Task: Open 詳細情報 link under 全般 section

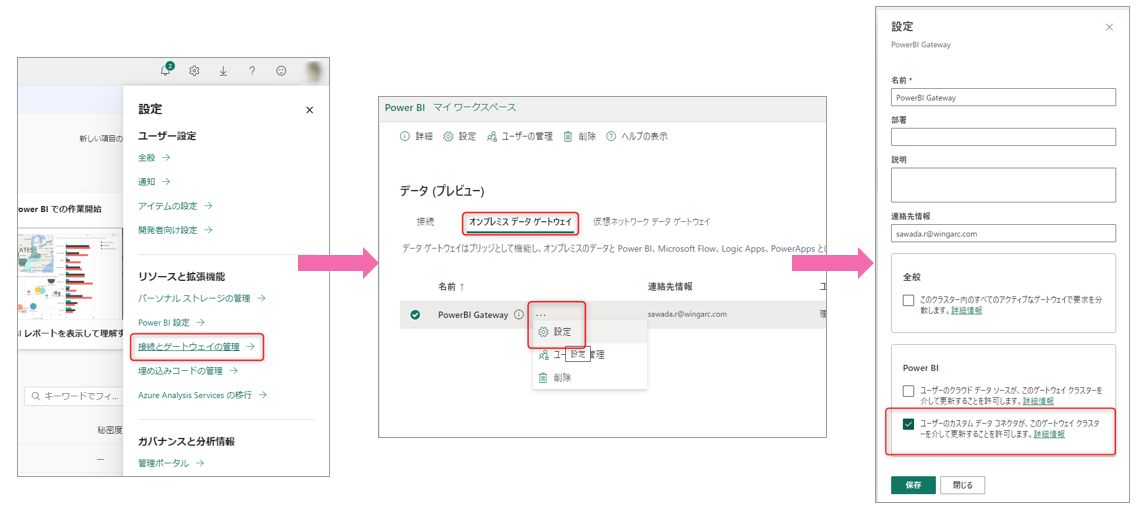Action: [x=966, y=310]
